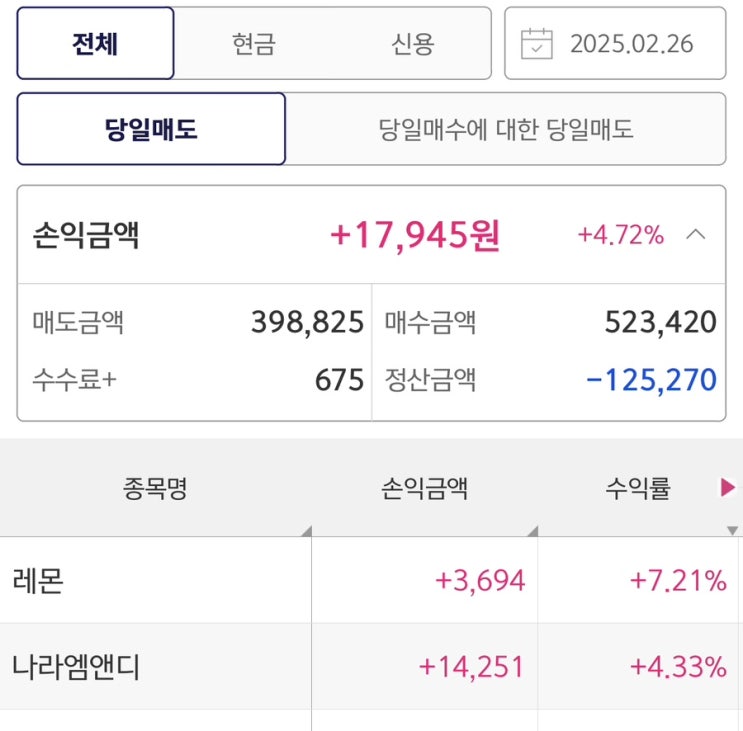Tap the 수수료+ fee label
Screen dimensions: 743x731
pyautogui.click(x=75, y=380)
